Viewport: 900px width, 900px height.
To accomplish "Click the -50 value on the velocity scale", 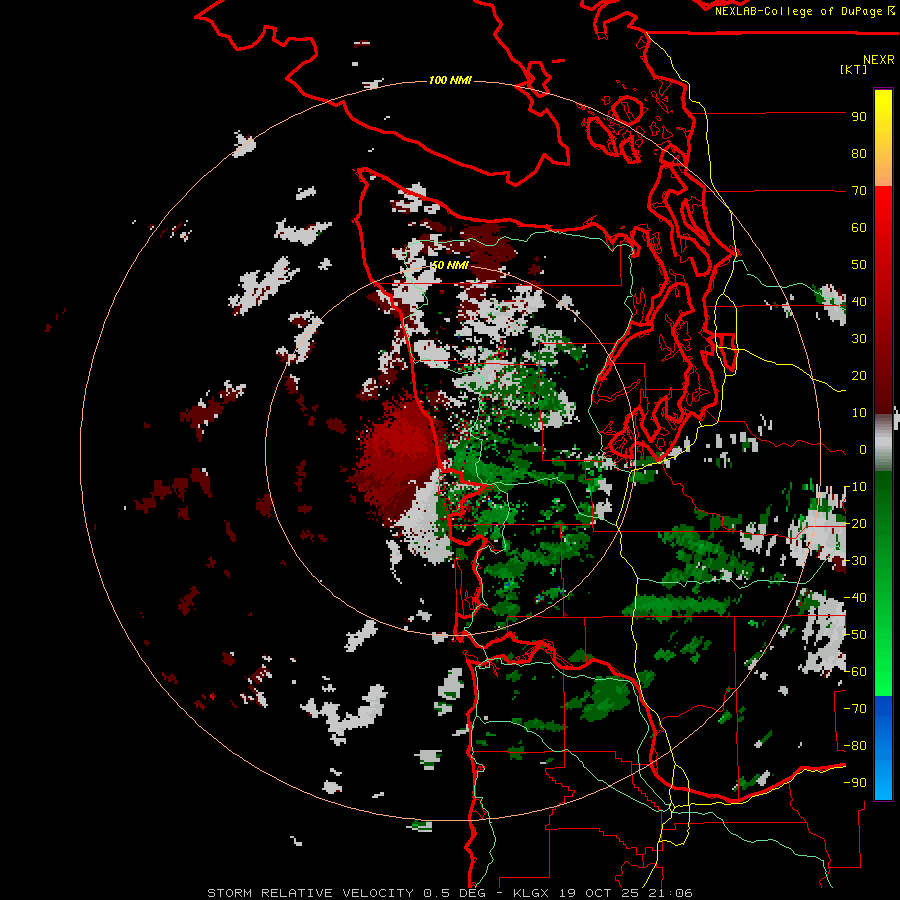I will (x=855, y=634).
